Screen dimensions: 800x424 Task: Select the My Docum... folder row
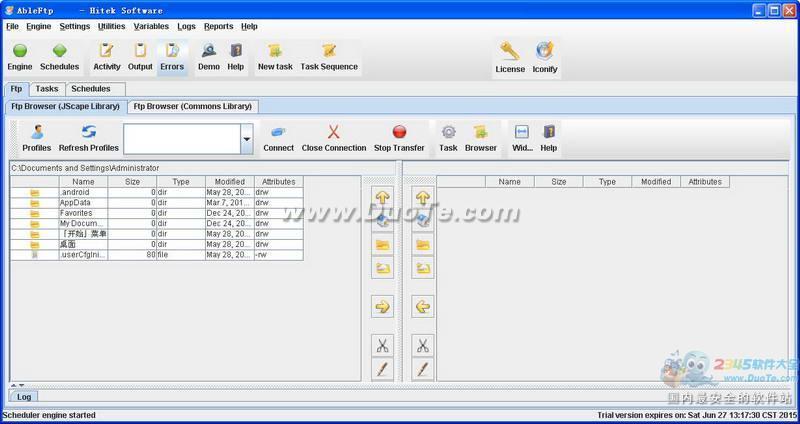157,224
